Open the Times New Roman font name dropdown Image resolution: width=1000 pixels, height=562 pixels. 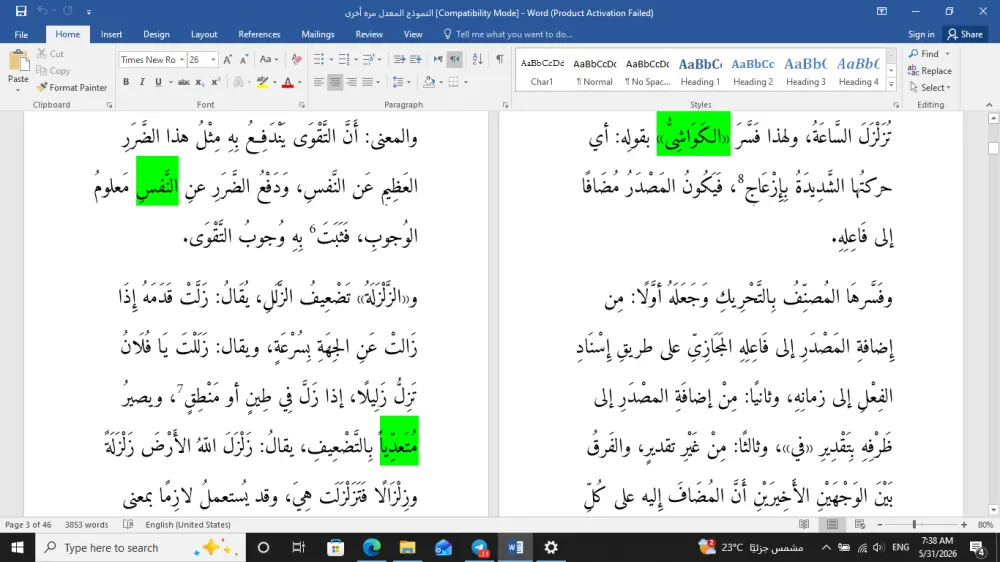(182, 59)
